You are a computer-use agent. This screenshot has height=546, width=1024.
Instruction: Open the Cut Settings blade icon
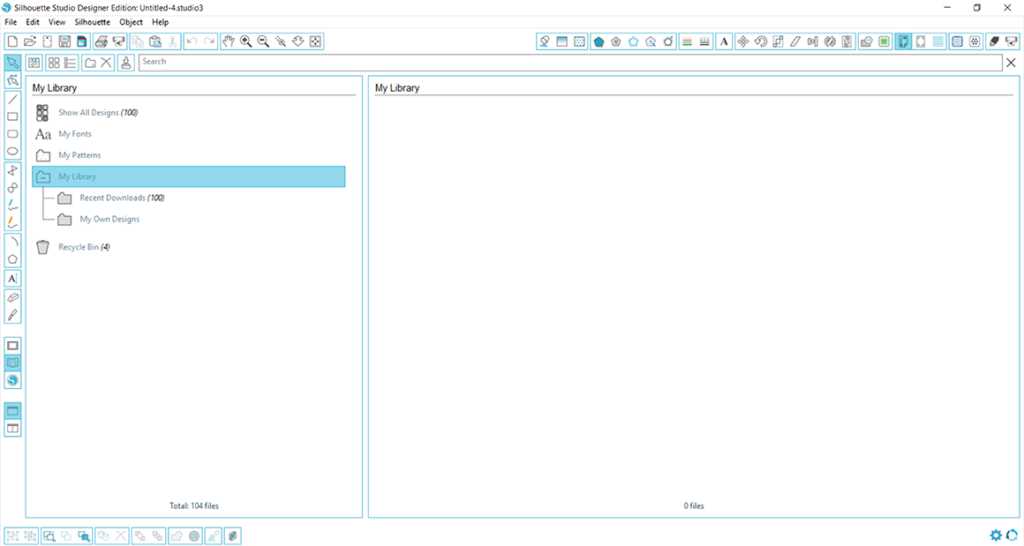click(994, 41)
